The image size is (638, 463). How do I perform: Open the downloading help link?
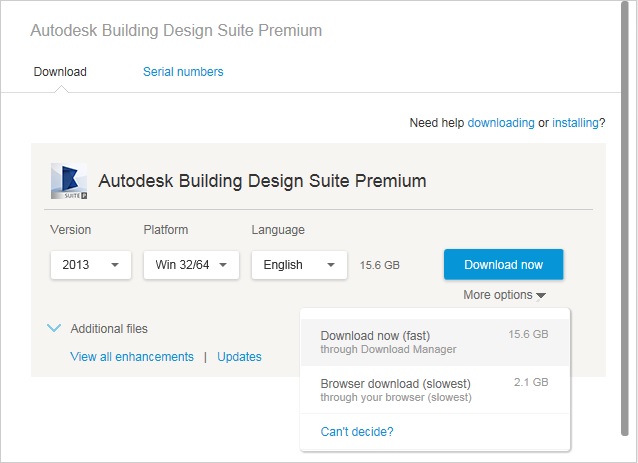501,122
